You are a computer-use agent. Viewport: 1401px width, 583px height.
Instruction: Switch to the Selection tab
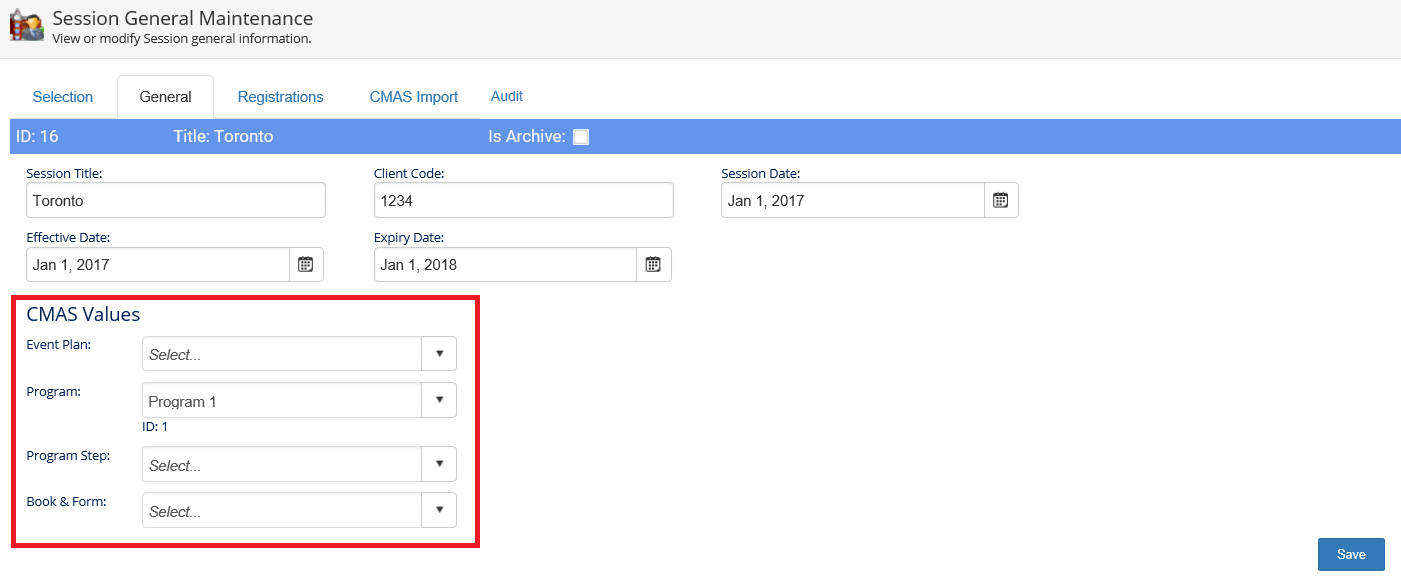63,97
